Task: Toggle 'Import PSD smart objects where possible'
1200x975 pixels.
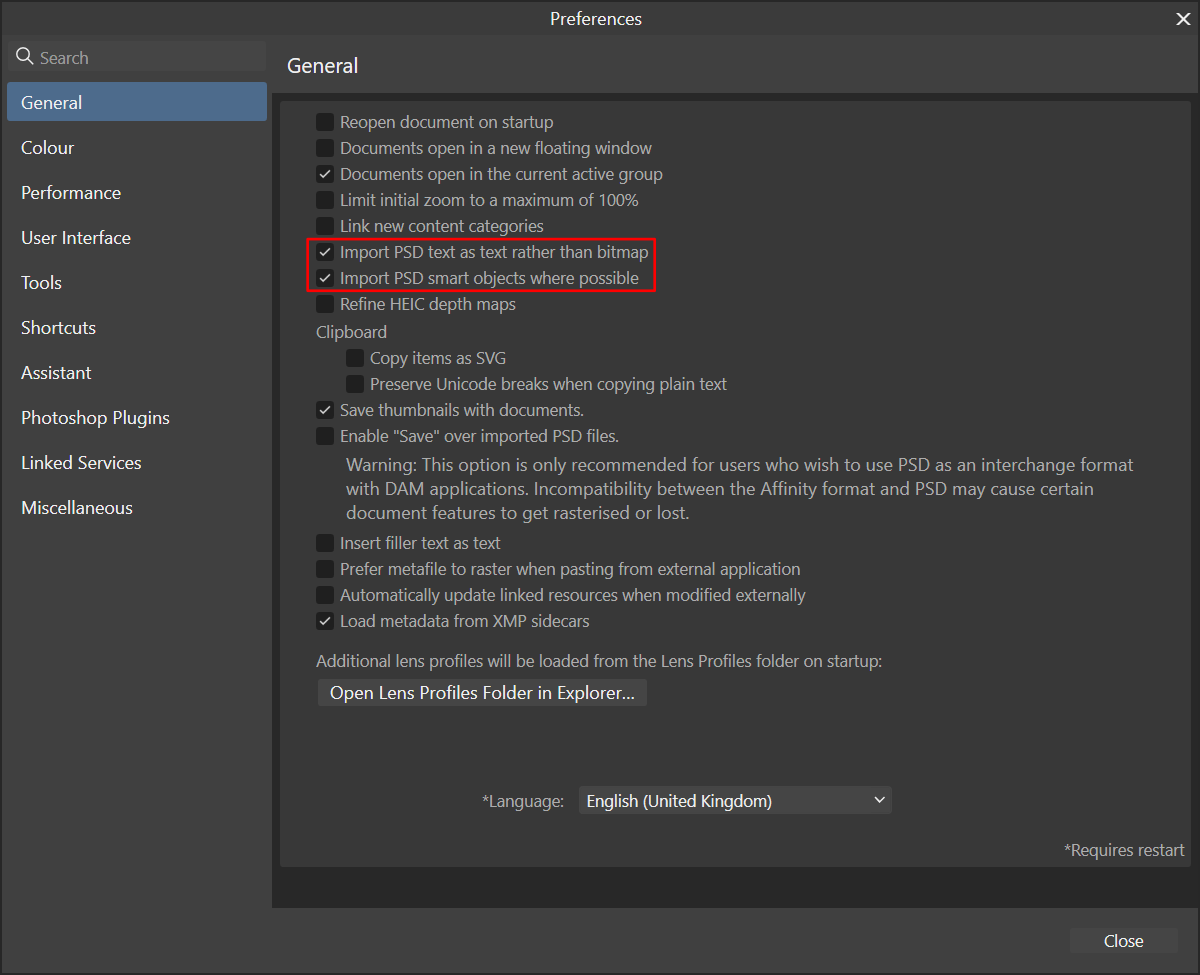Action: pos(324,278)
